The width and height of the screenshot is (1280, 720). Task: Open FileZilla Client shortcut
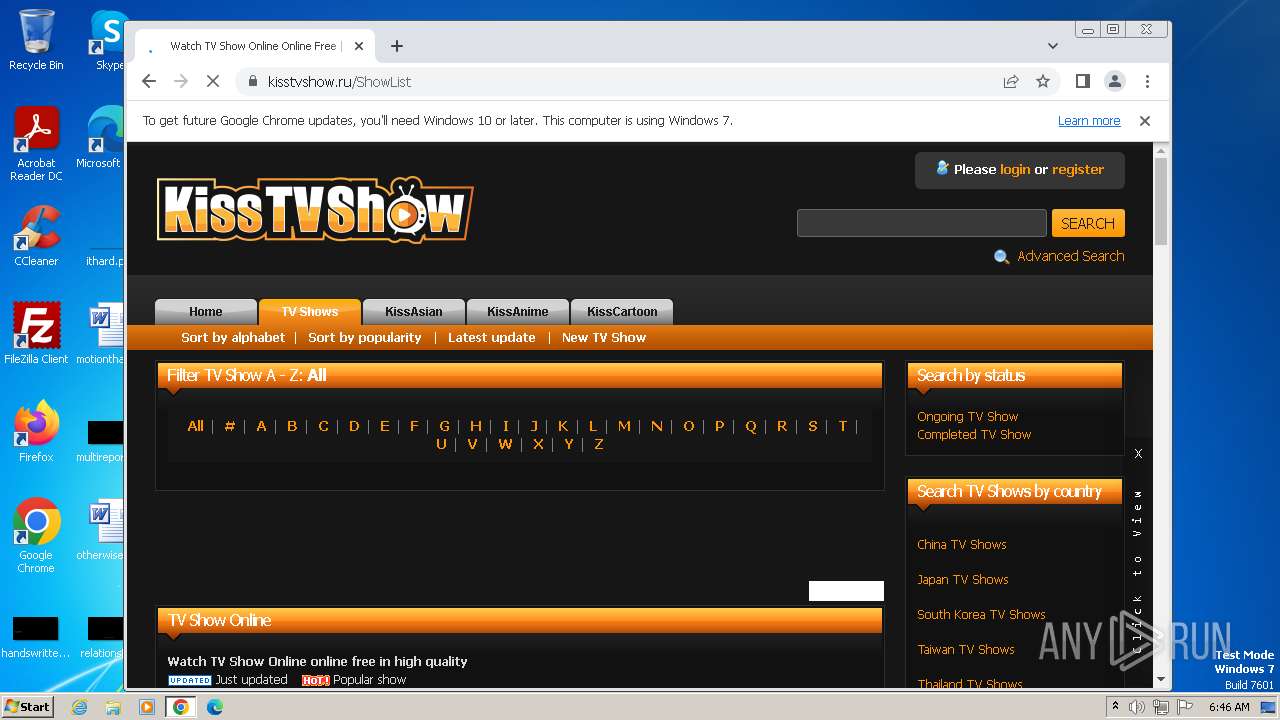point(36,334)
